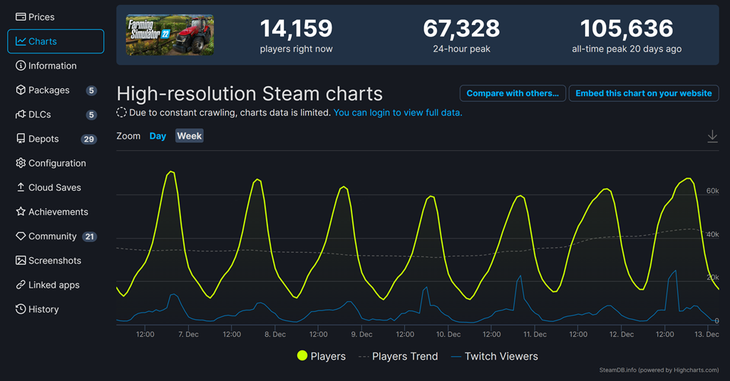
Task: Toggle the Twitch Viewers legend entry
Action: tap(494, 356)
